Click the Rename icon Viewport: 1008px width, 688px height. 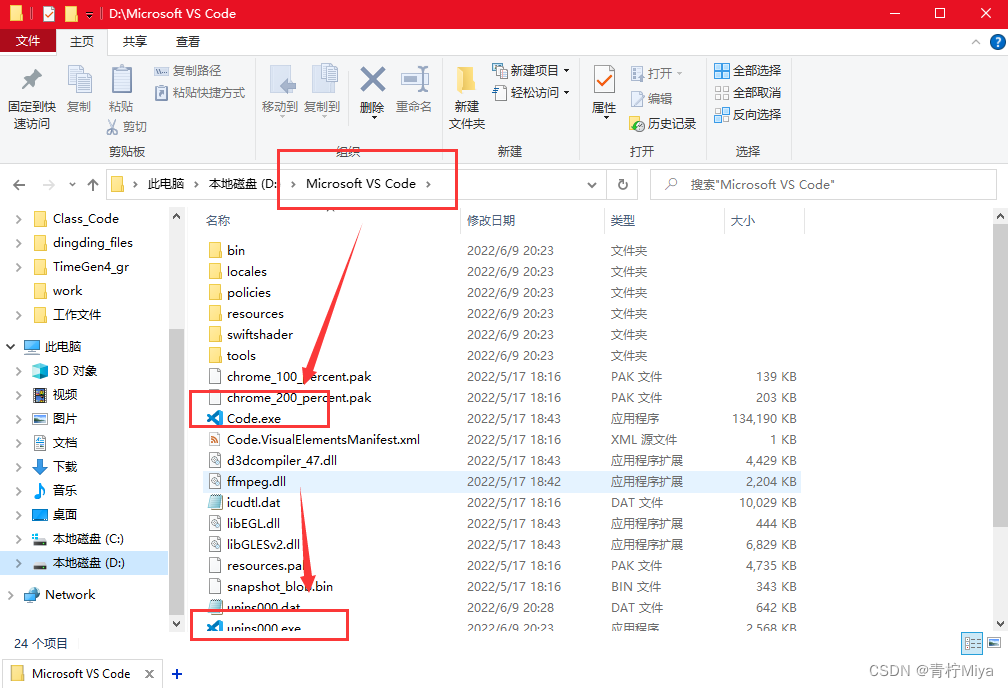coord(415,80)
